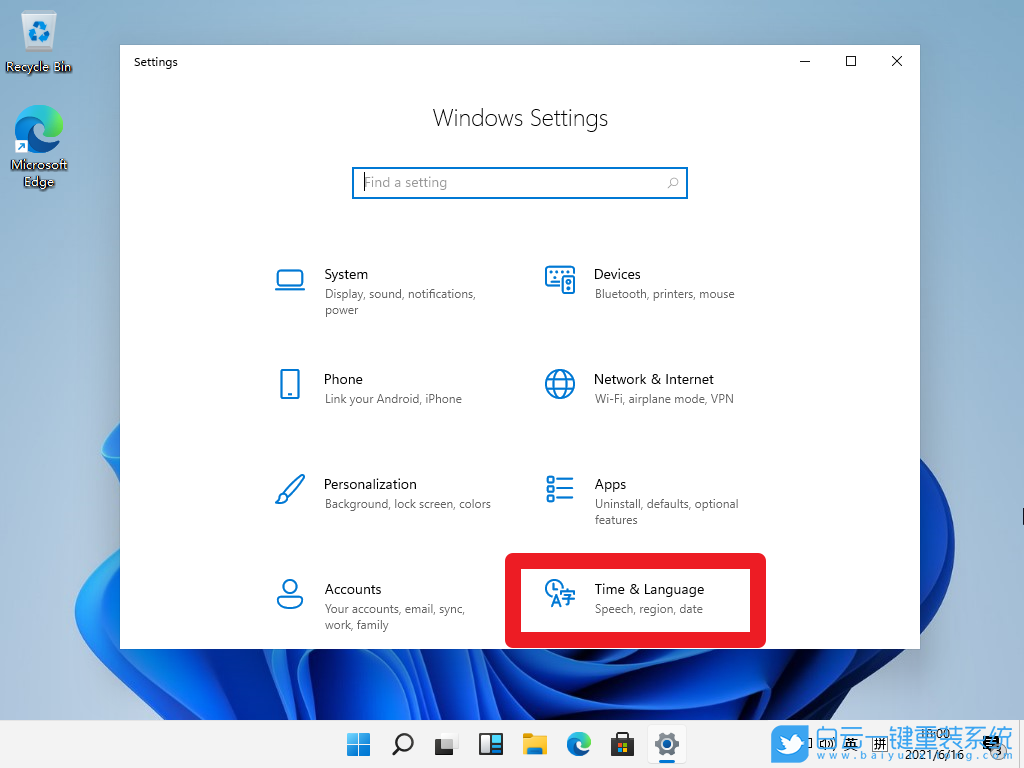This screenshot has height=768, width=1024.
Task: Open Microsoft Store from the taskbar
Action: (622, 745)
